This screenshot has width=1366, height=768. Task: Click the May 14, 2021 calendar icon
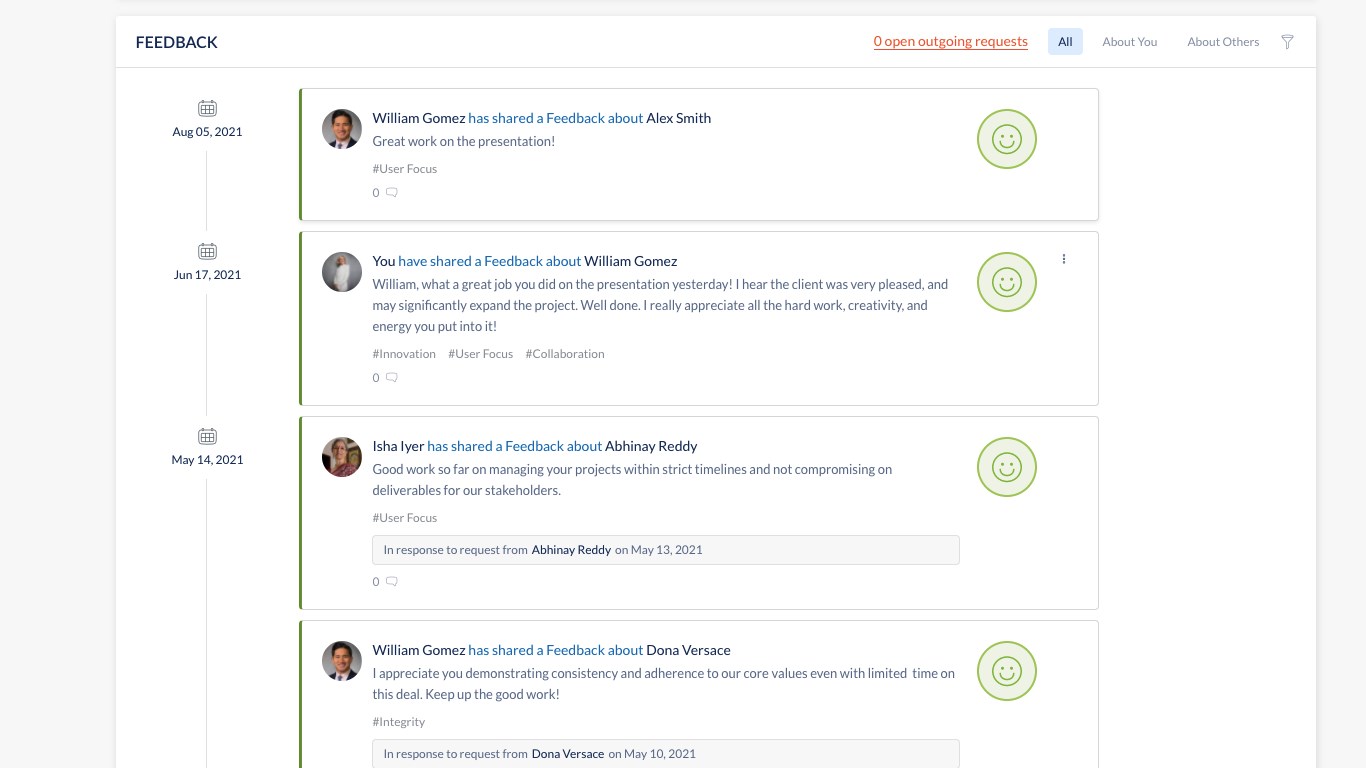(207, 436)
